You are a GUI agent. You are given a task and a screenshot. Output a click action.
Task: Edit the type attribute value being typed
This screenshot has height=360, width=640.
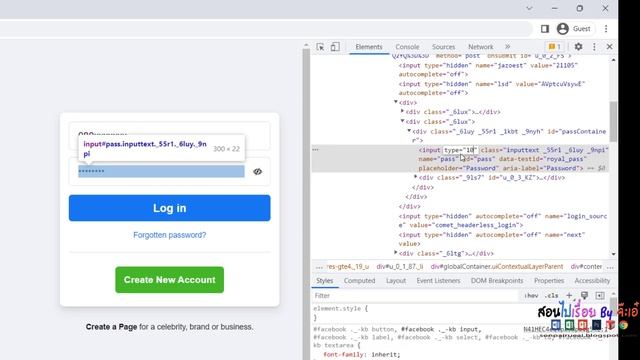point(461,150)
